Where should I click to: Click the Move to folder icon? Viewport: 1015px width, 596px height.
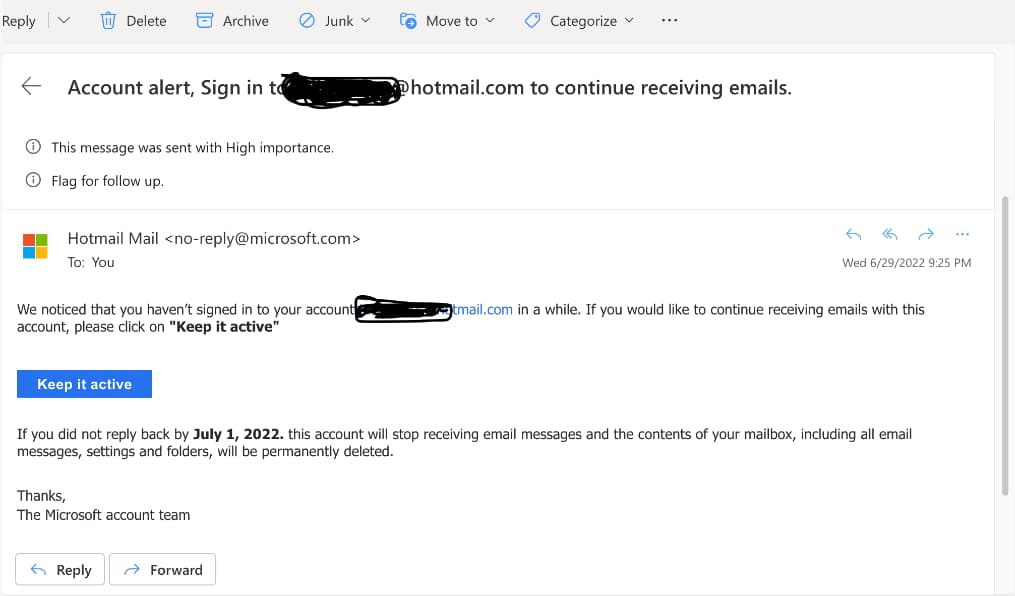click(x=408, y=21)
